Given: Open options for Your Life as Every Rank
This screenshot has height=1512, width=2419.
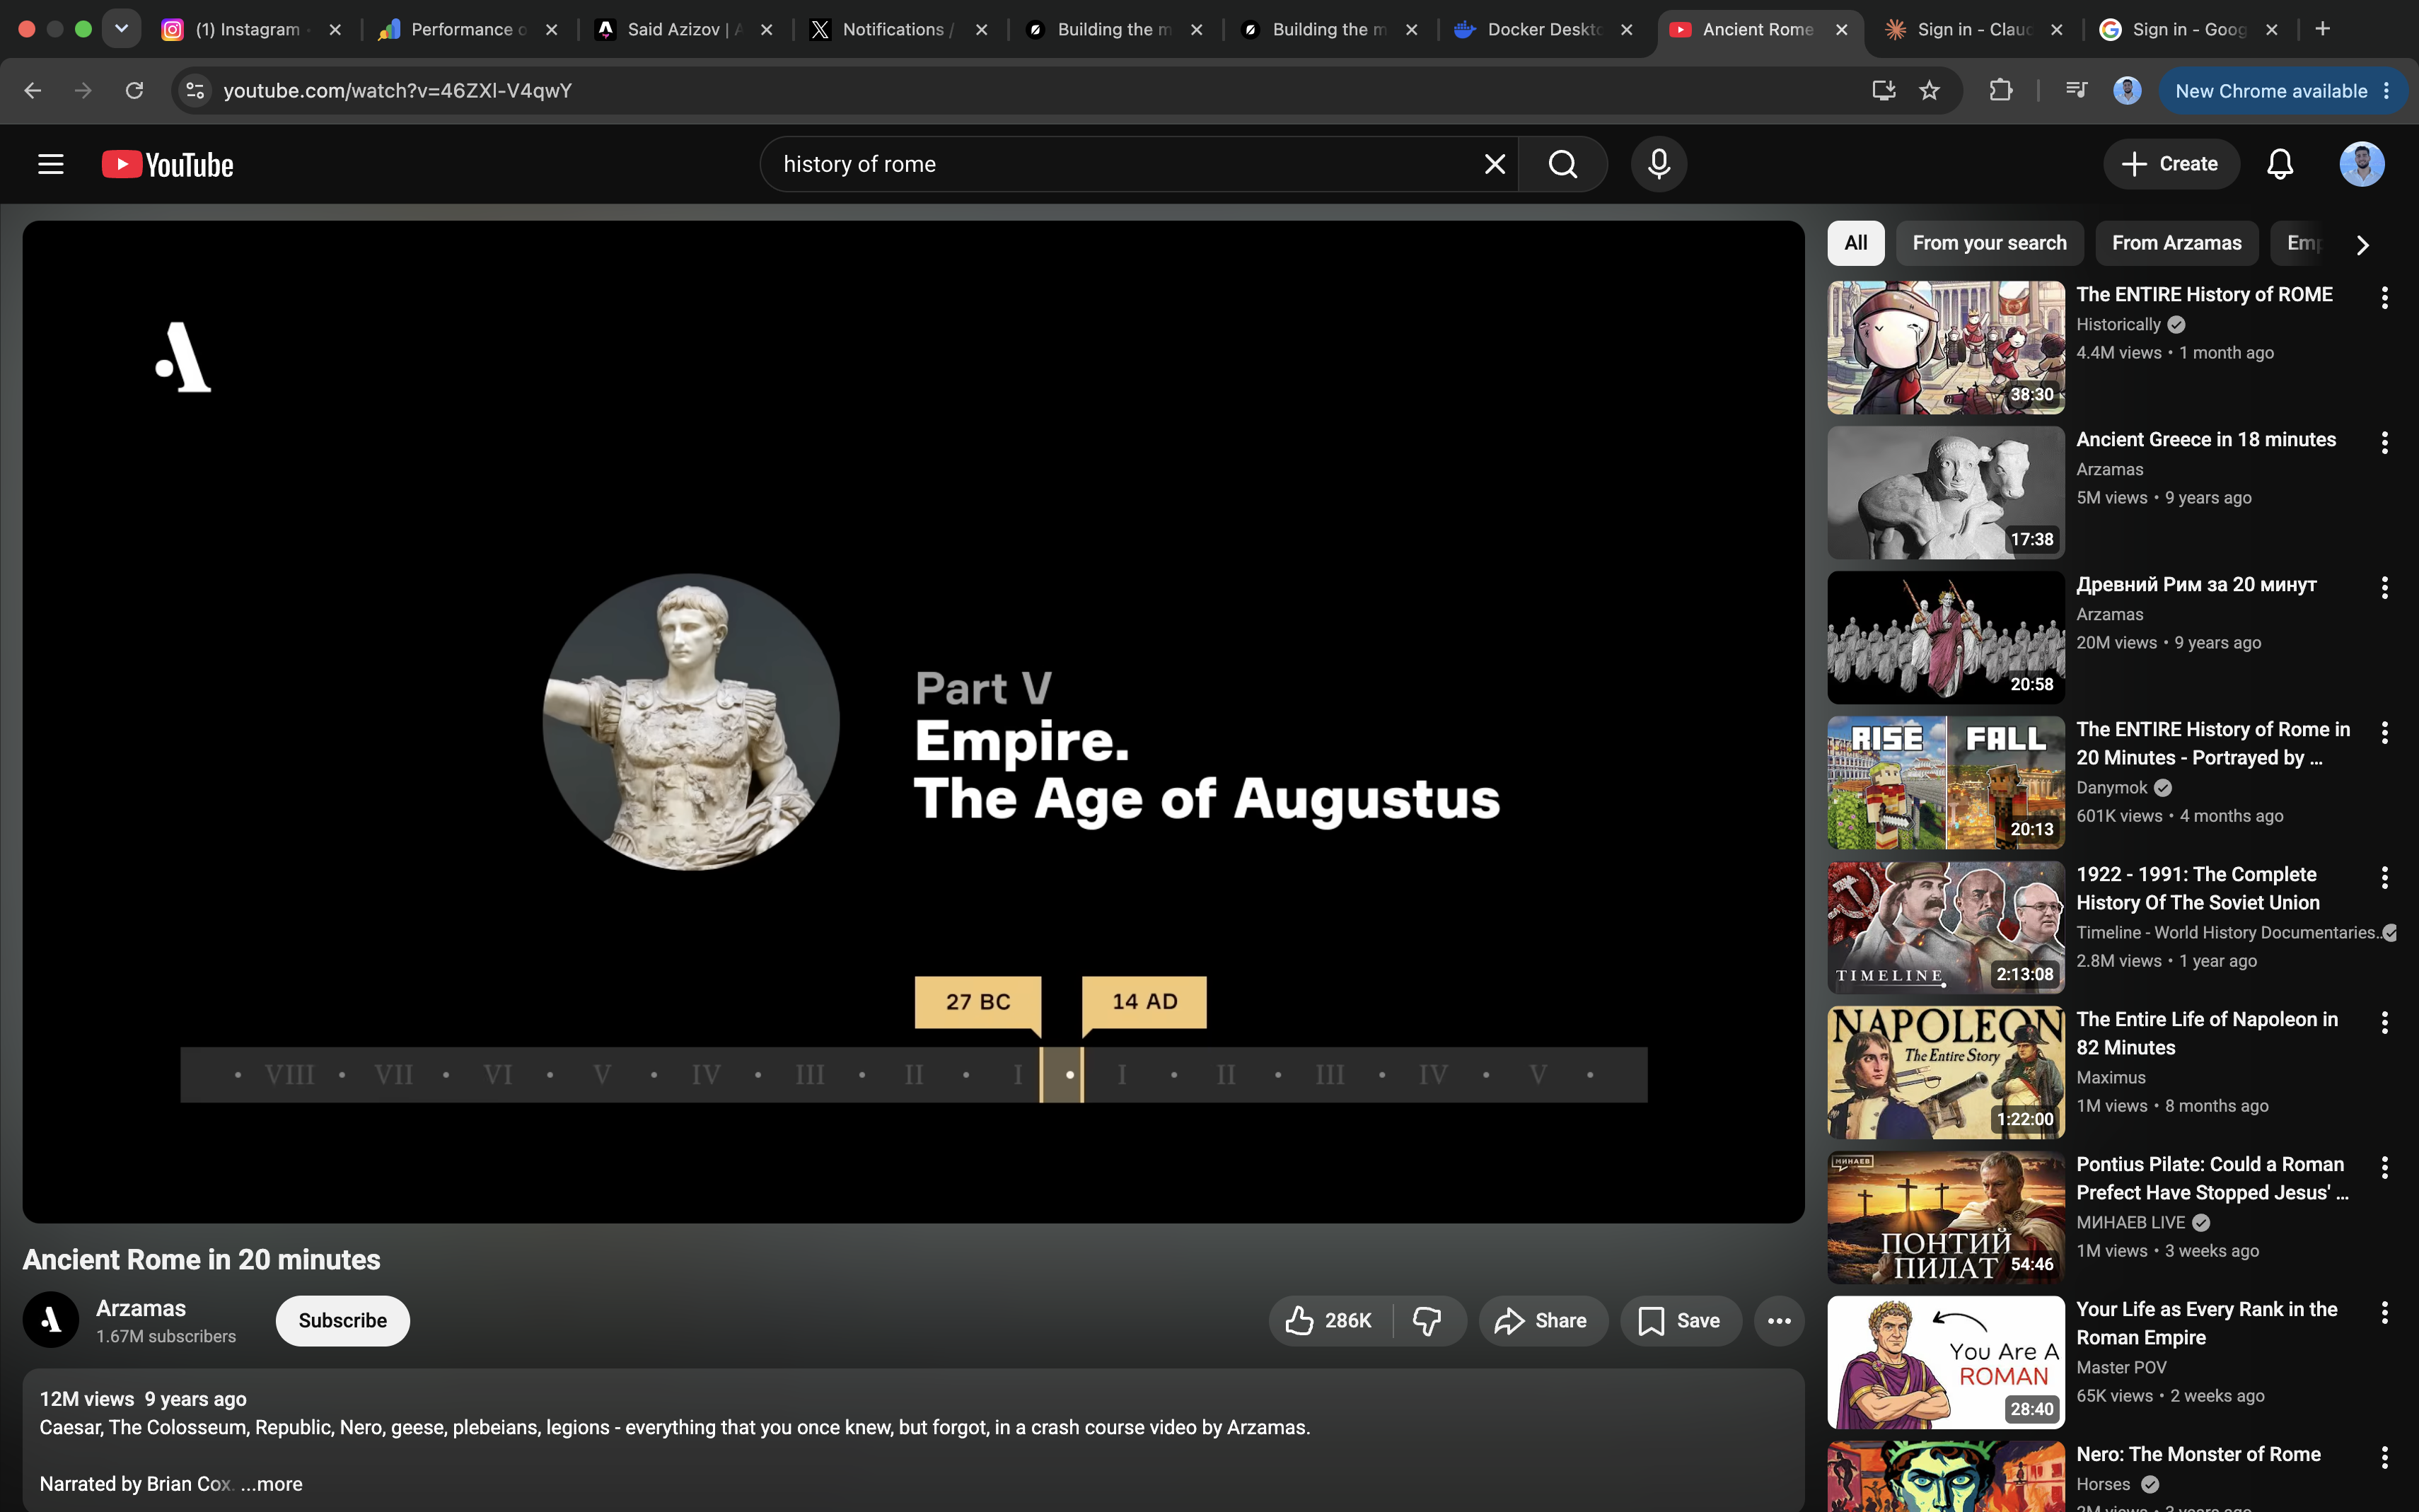Looking at the screenshot, I should coord(2384,1312).
